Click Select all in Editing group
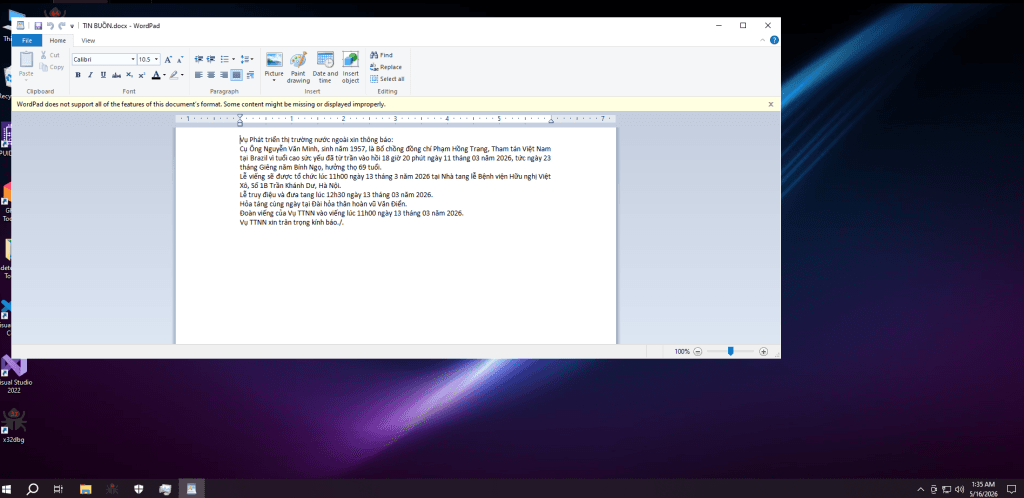This screenshot has width=1024, height=498. tap(387, 79)
